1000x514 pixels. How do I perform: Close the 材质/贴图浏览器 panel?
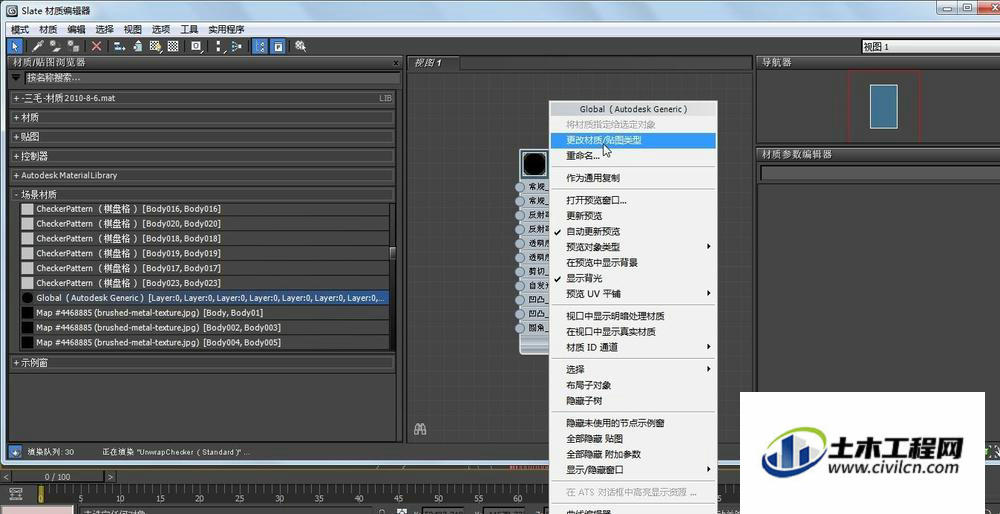(x=396, y=62)
